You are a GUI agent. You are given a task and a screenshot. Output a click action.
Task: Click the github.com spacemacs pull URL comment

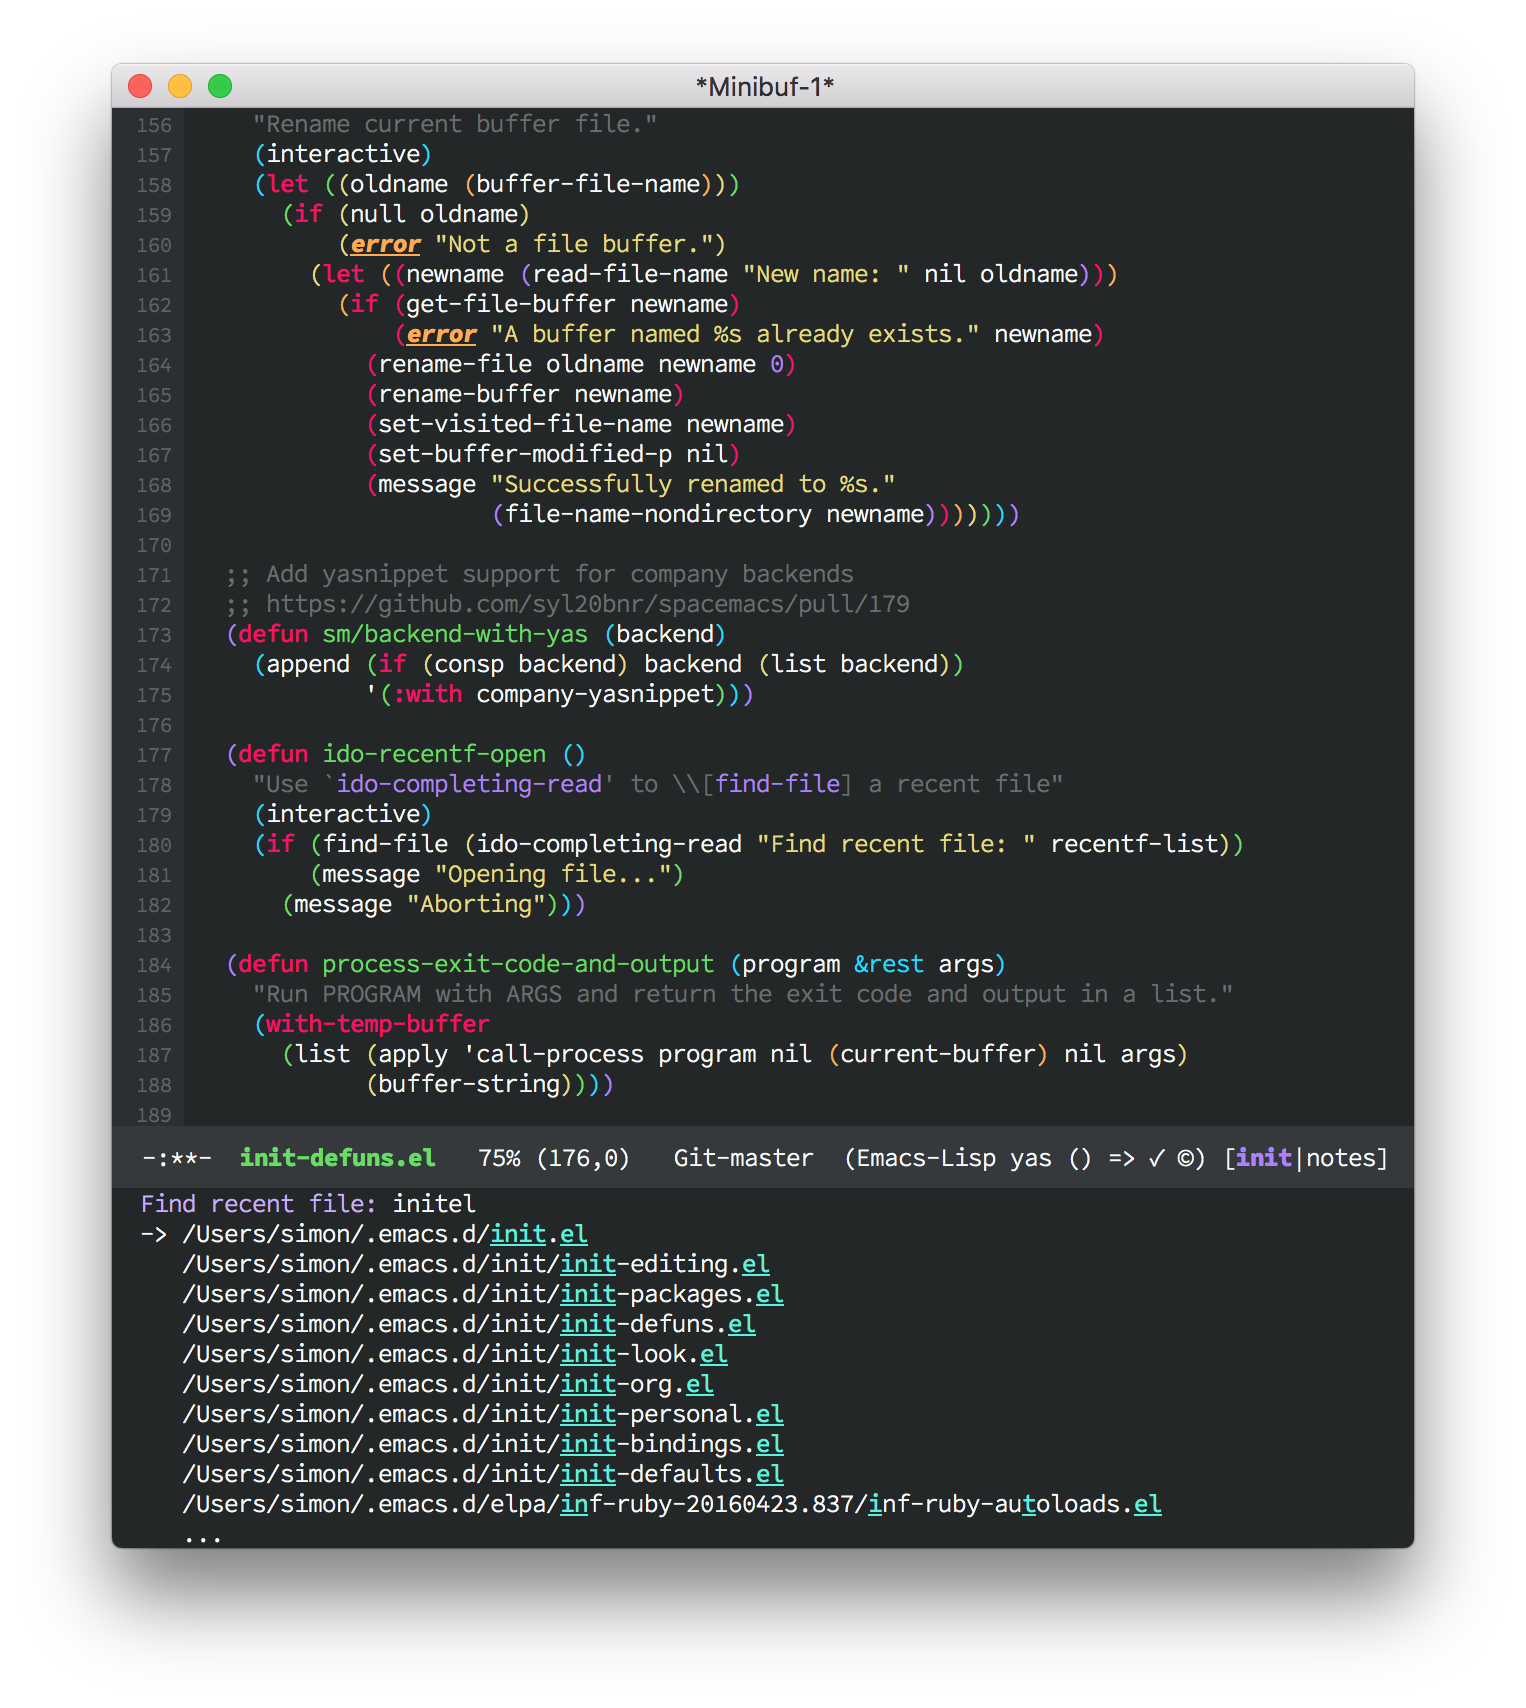click(x=588, y=604)
